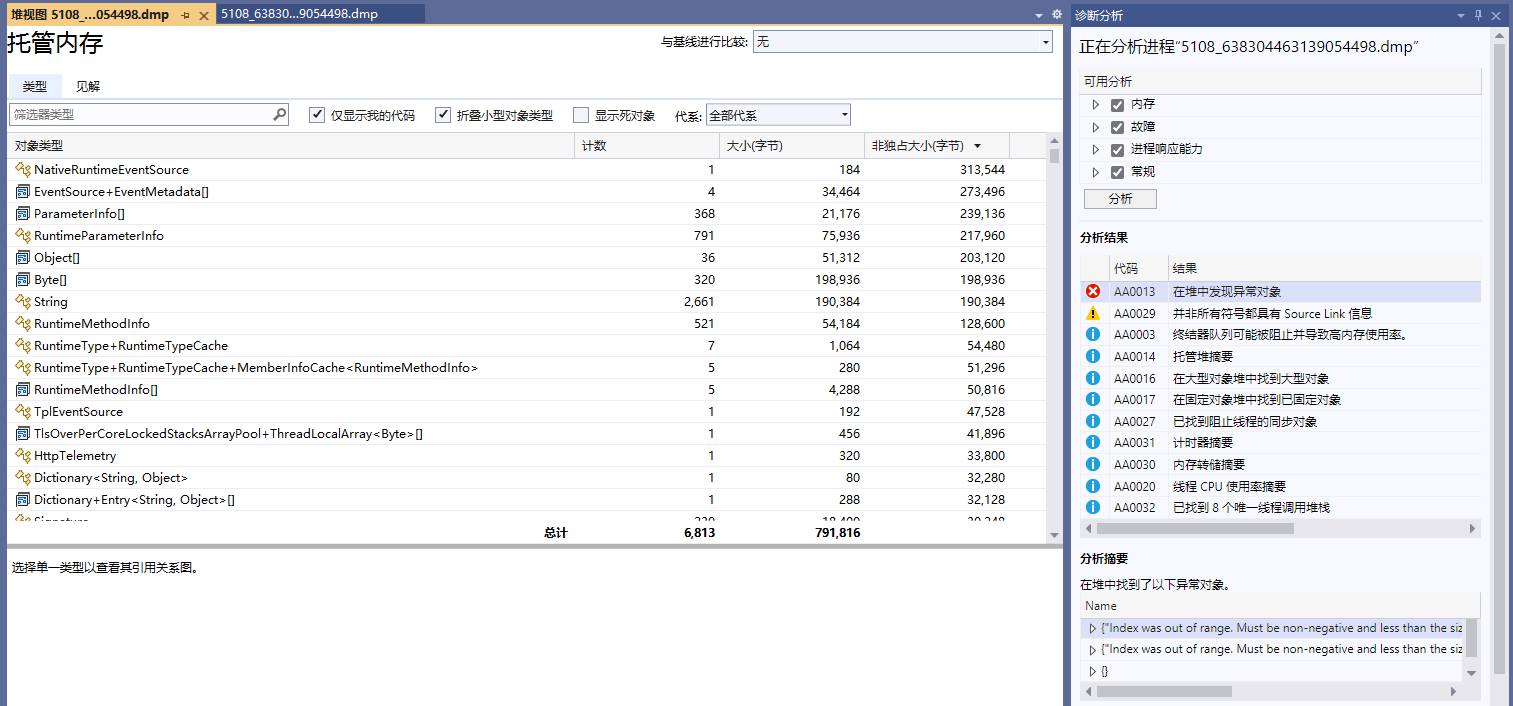Switch to the 见解 tab
Viewport: 1513px width, 706px height.
click(88, 87)
